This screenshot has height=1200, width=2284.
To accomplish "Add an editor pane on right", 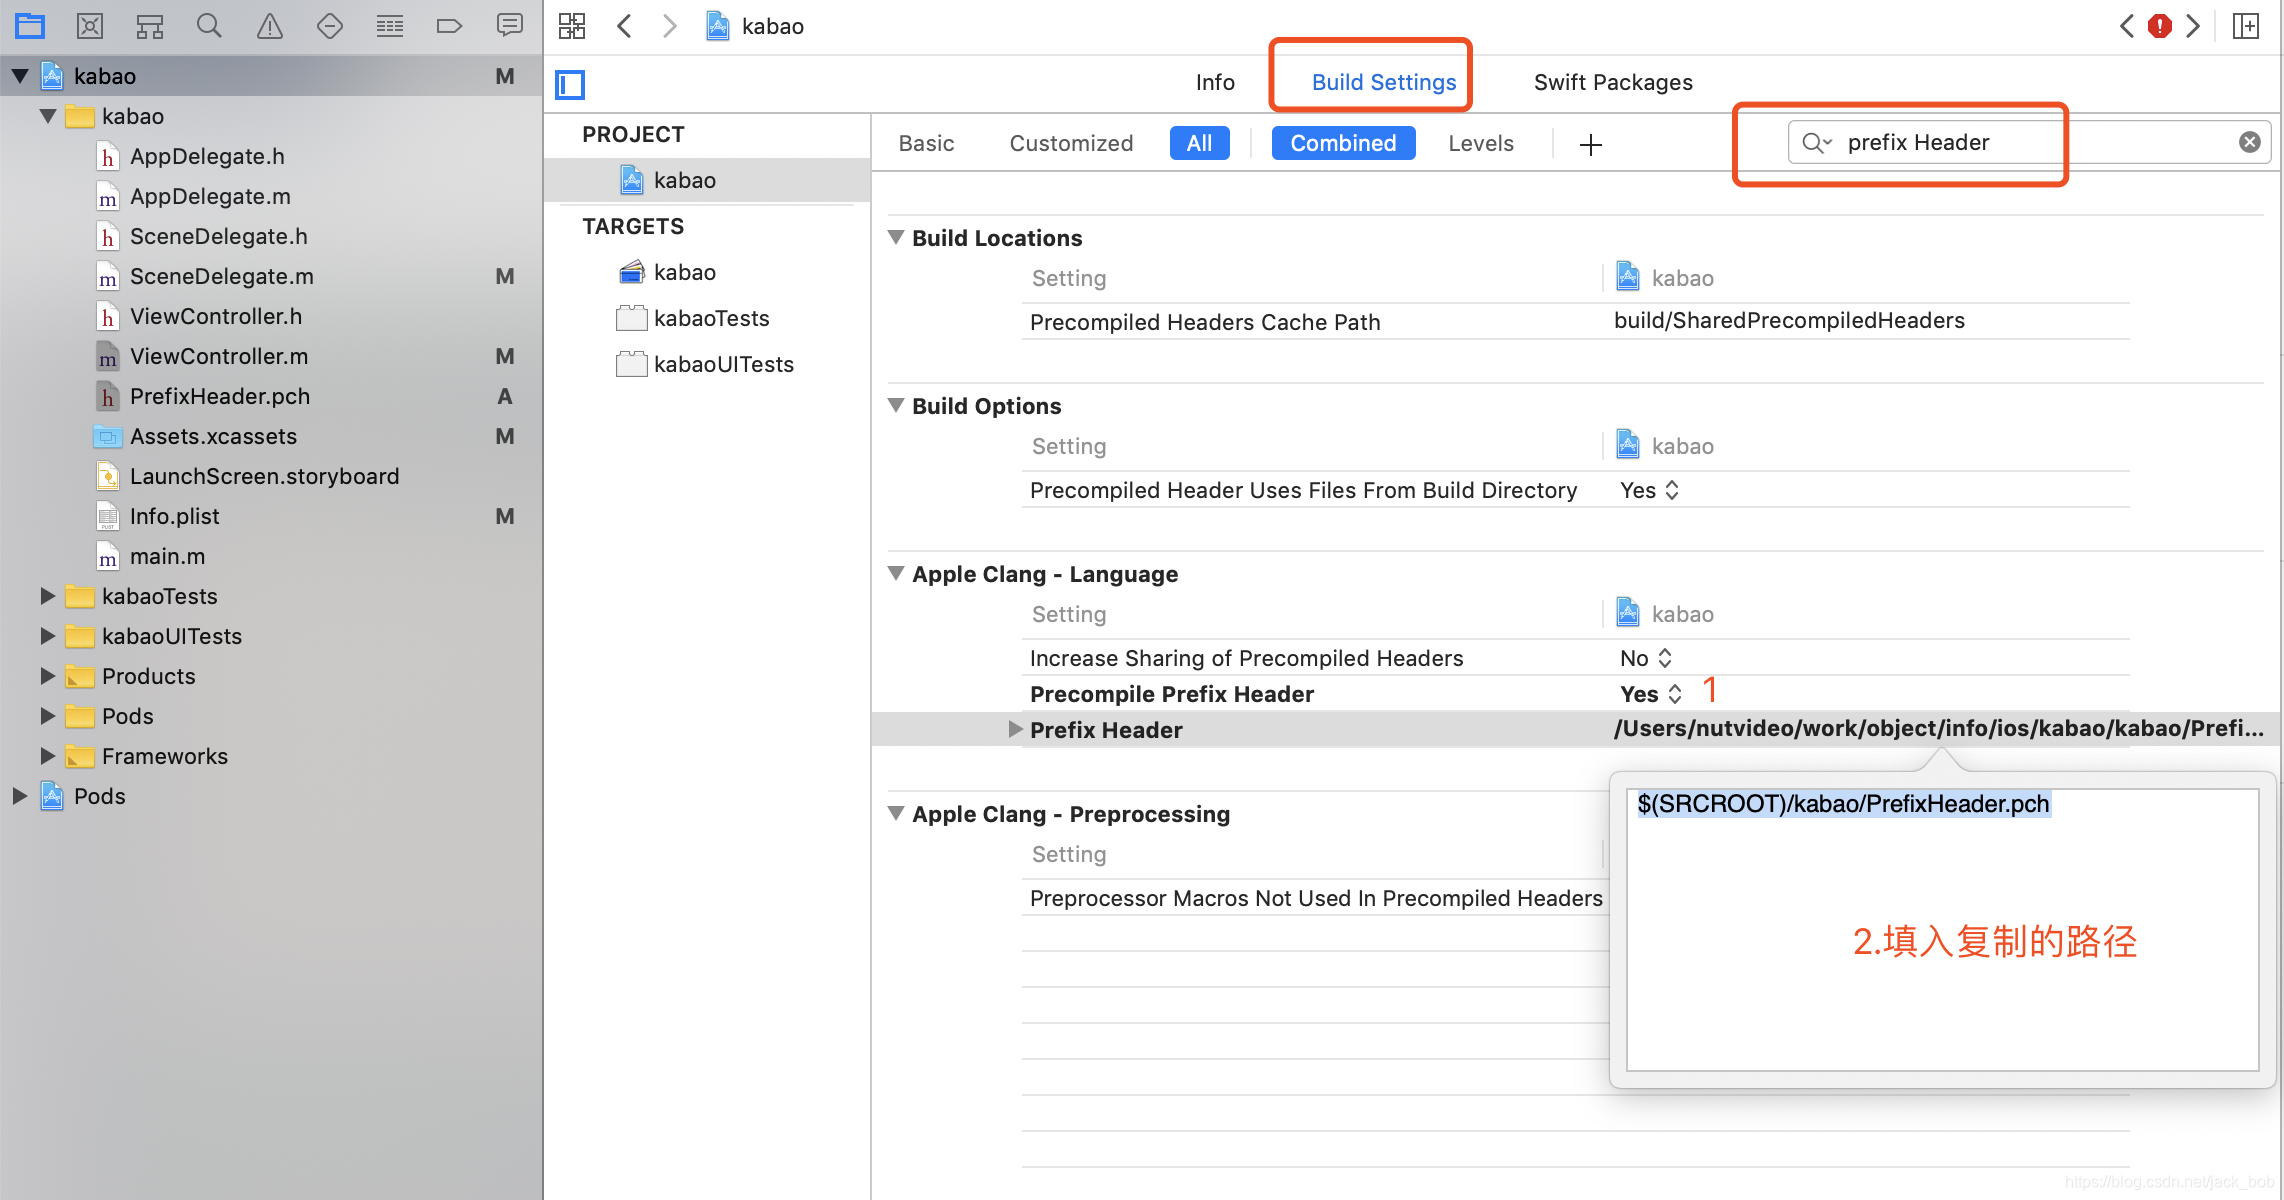I will pos(2246,26).
